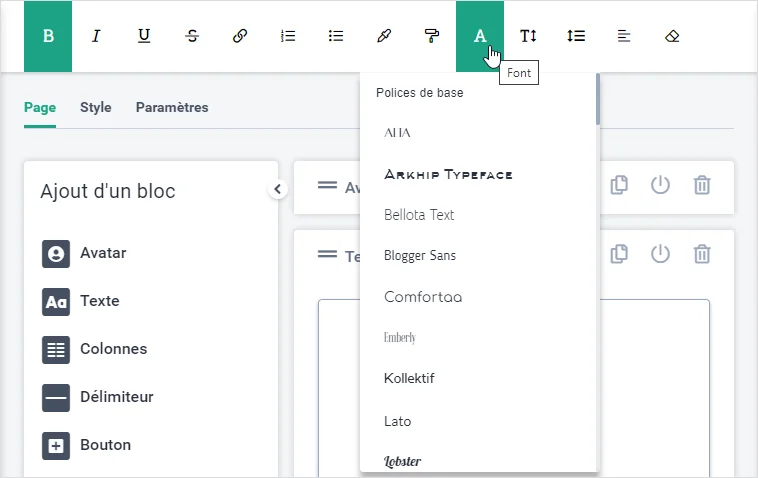Switch to the Style tab

[96, 107]
